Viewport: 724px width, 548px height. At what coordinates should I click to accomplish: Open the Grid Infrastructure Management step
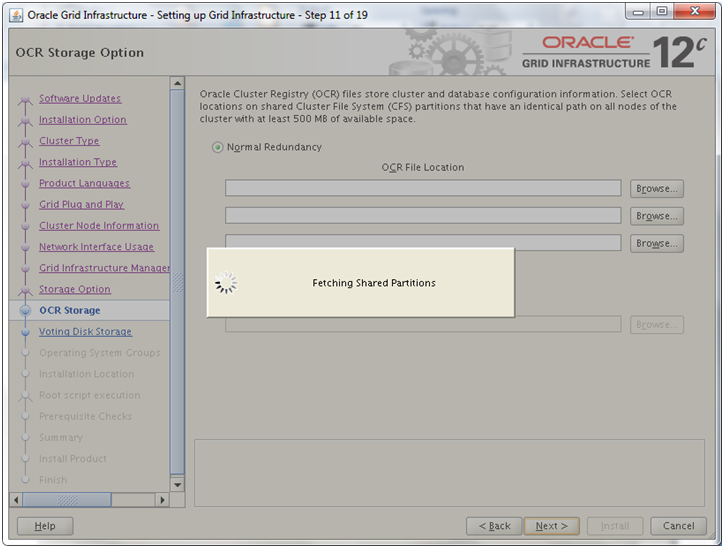click(104, 268)
